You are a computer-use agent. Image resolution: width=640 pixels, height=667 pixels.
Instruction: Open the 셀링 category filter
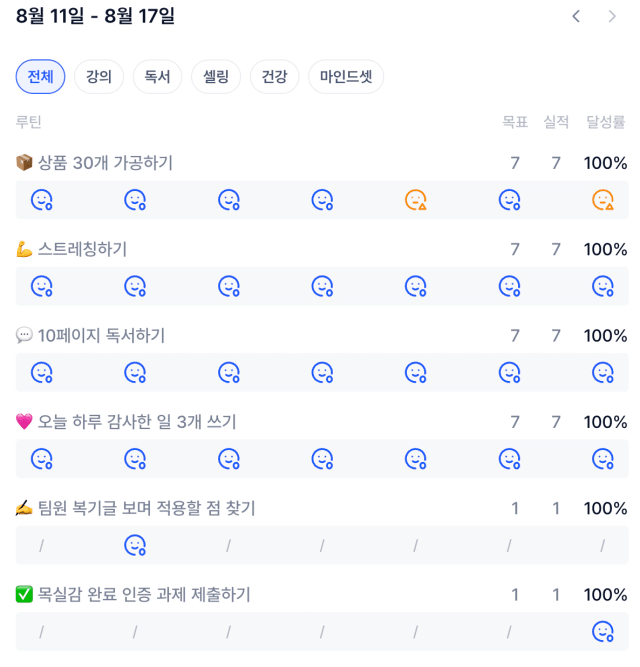coord(216,77)
